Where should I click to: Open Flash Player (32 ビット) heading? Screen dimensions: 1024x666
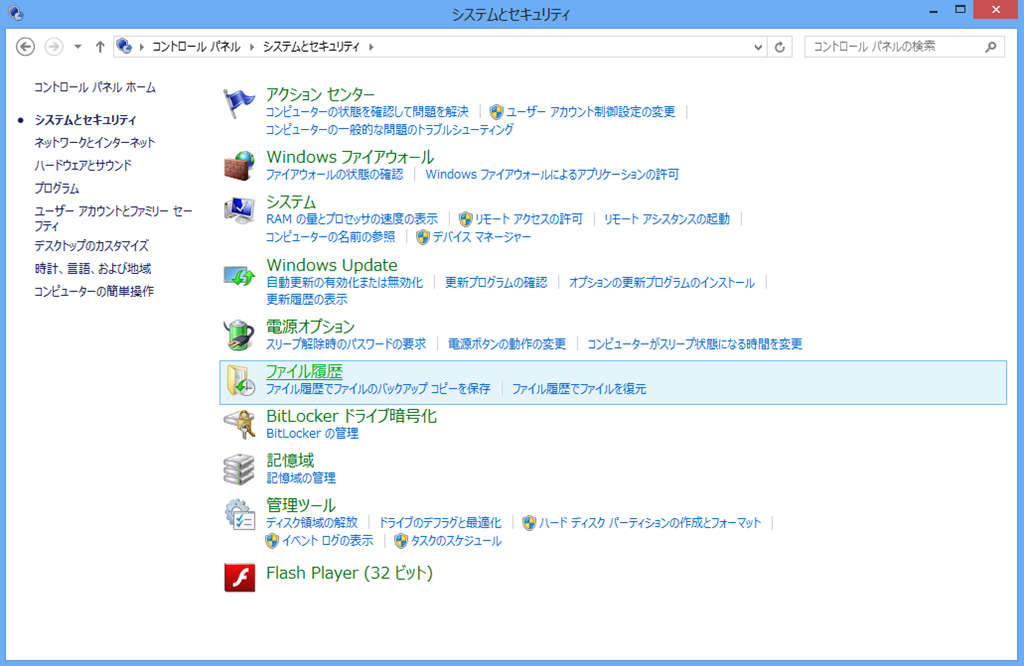(349, 573)
